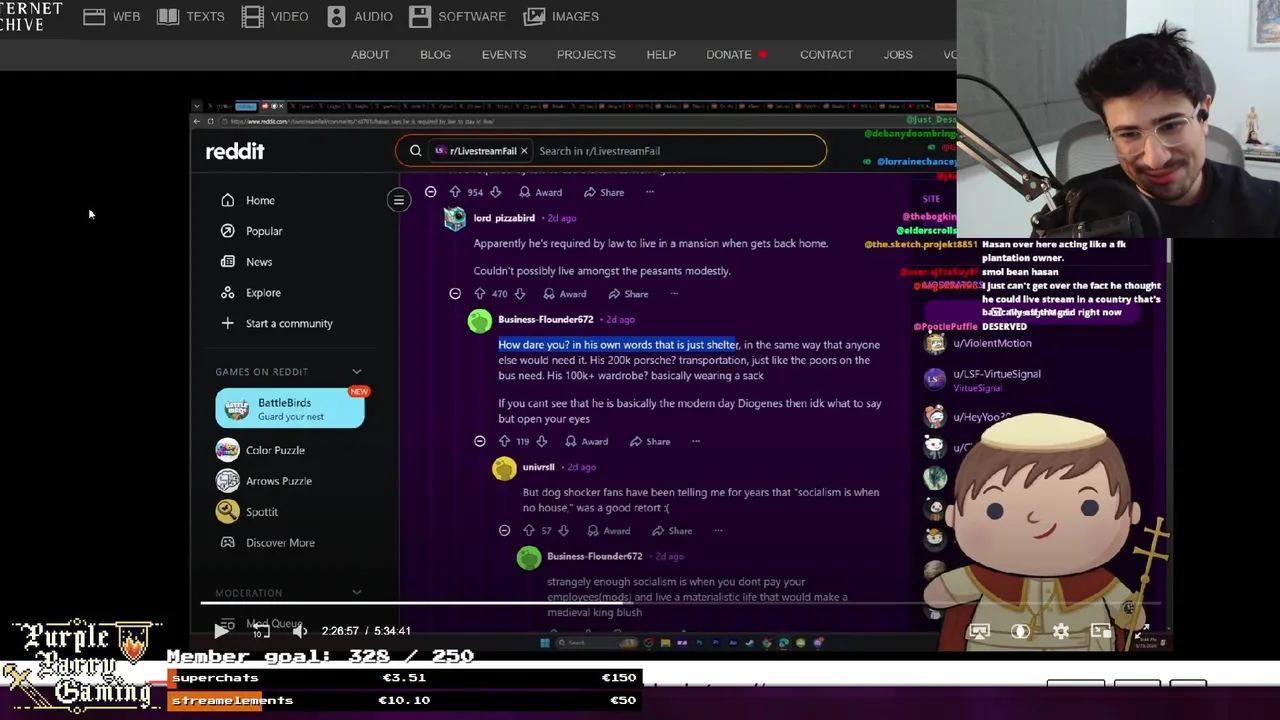Screen dimensions: 1280x720
Task: Open the Texts book icon in the top bar
Action: coord(168,16)
